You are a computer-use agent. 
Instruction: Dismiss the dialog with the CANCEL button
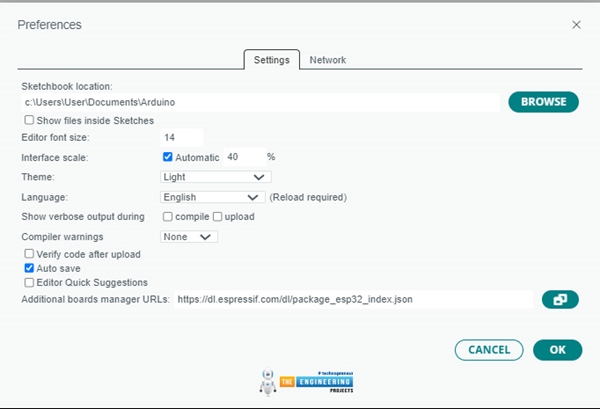click(x=489, y=350)
